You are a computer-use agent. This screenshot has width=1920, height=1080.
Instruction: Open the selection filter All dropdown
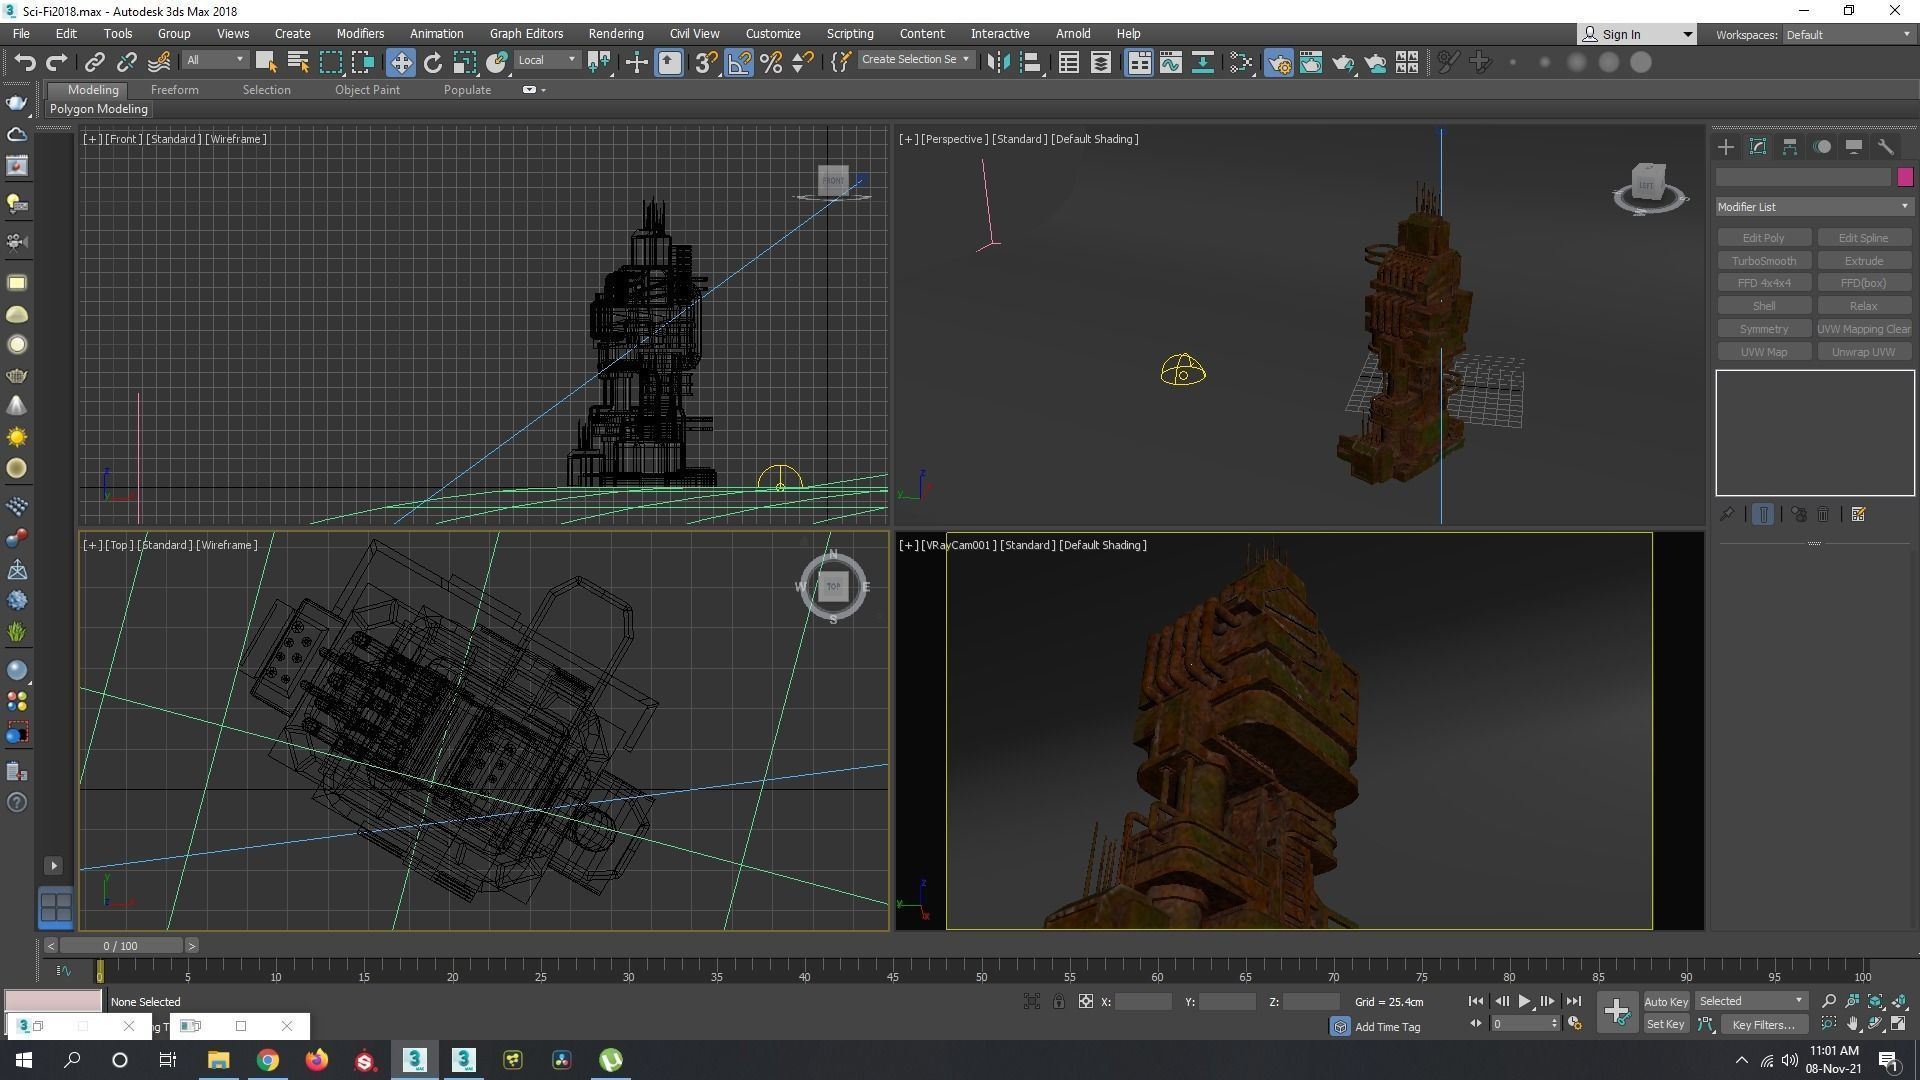click(x=215, y=60)
